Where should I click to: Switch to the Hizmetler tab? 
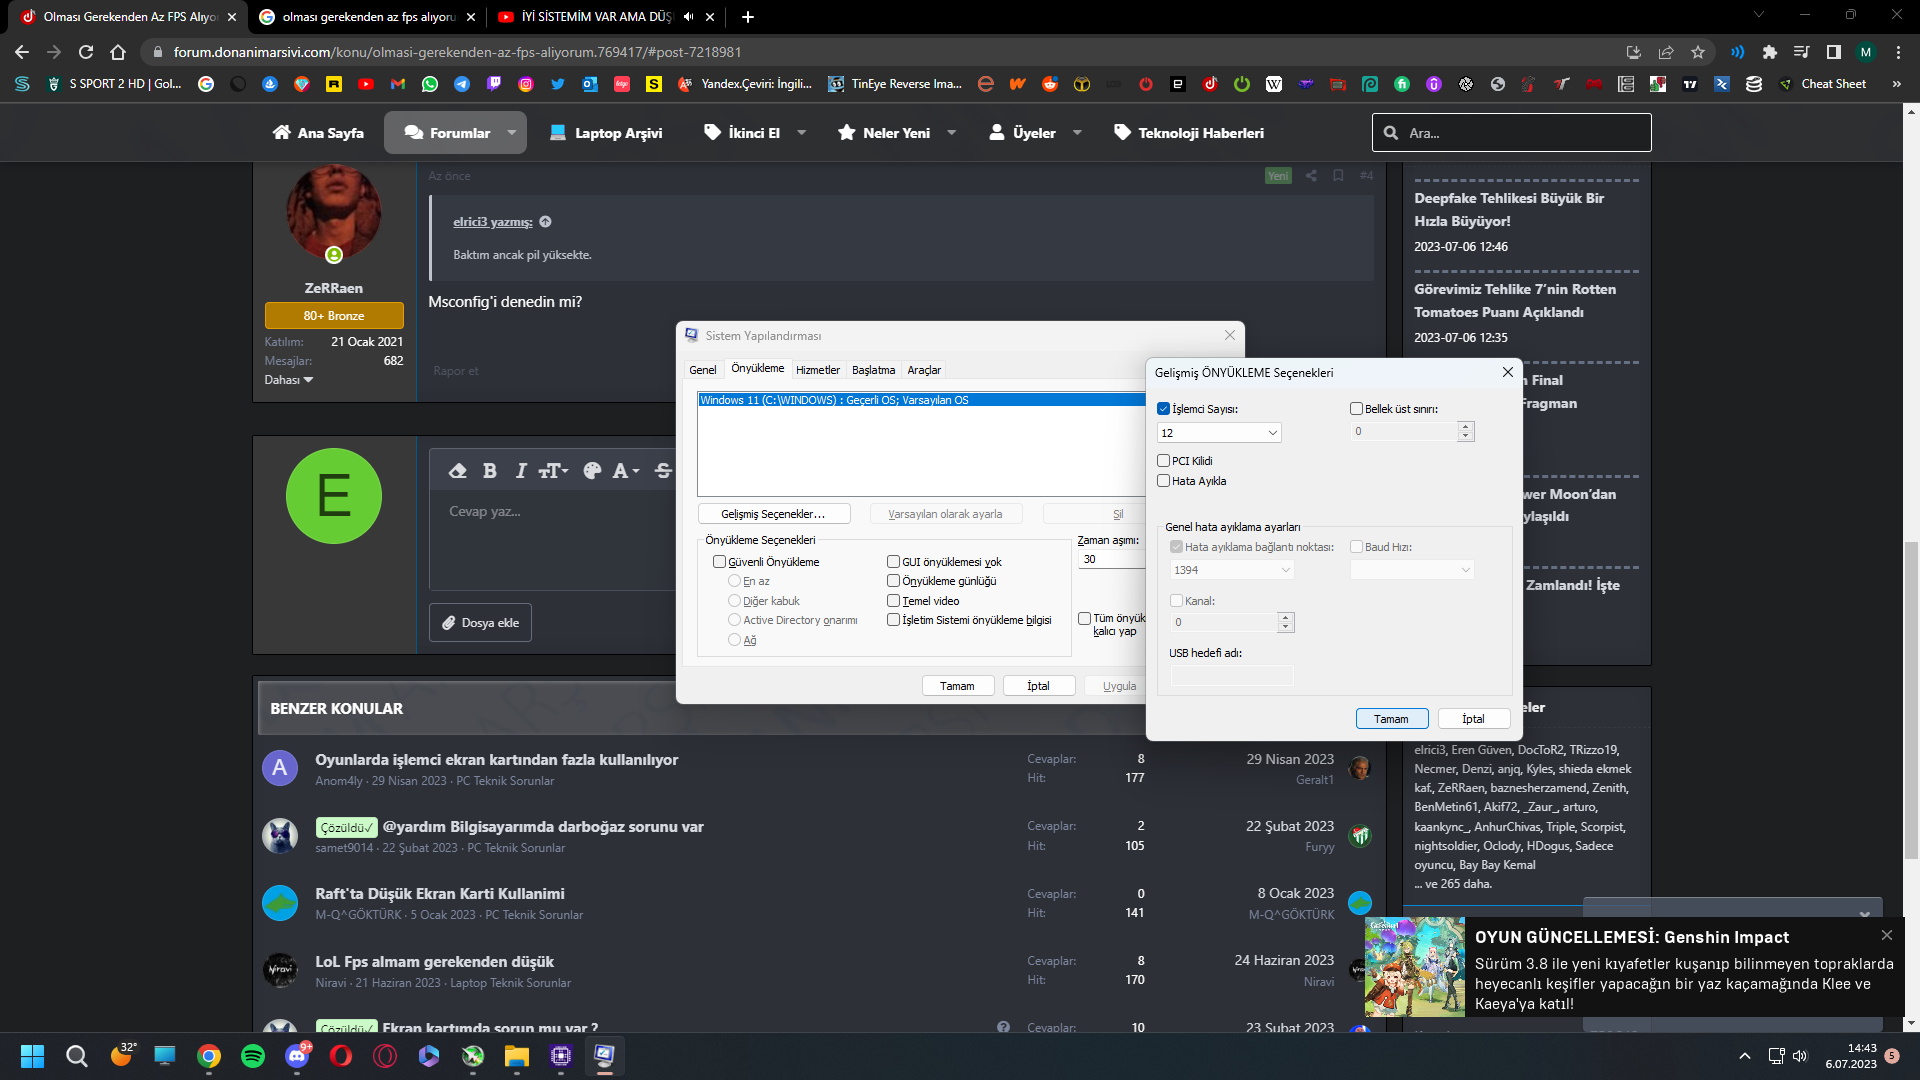[818, 370]
